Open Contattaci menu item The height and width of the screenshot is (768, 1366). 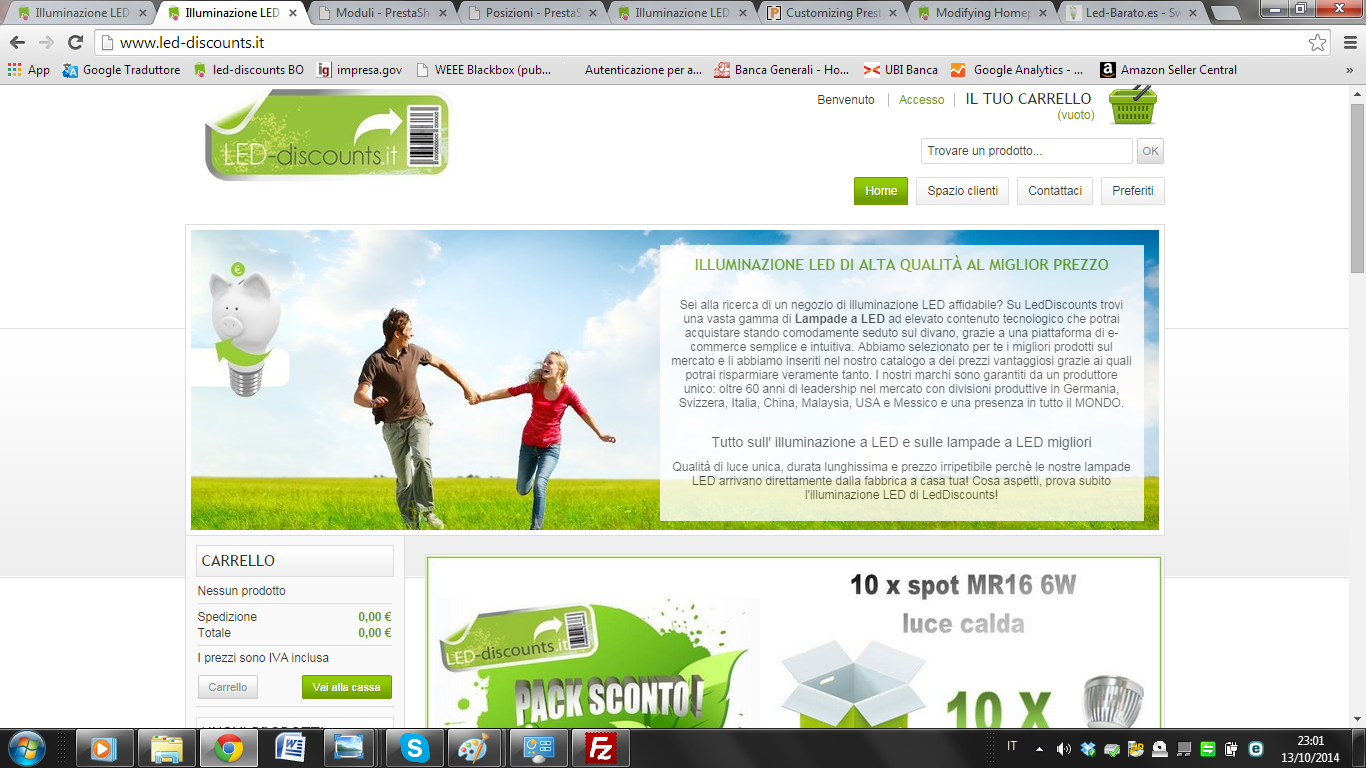point(1055,191)
